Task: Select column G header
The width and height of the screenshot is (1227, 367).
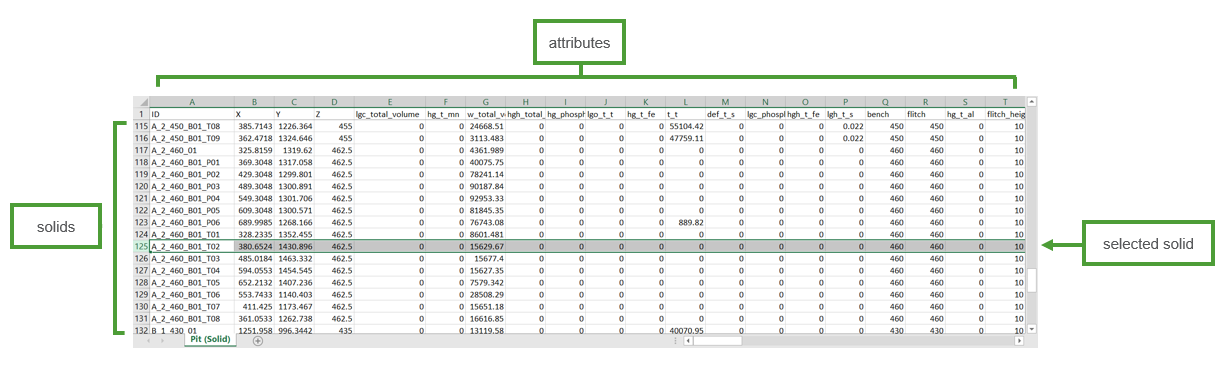Action: click(x=485, y=101)
